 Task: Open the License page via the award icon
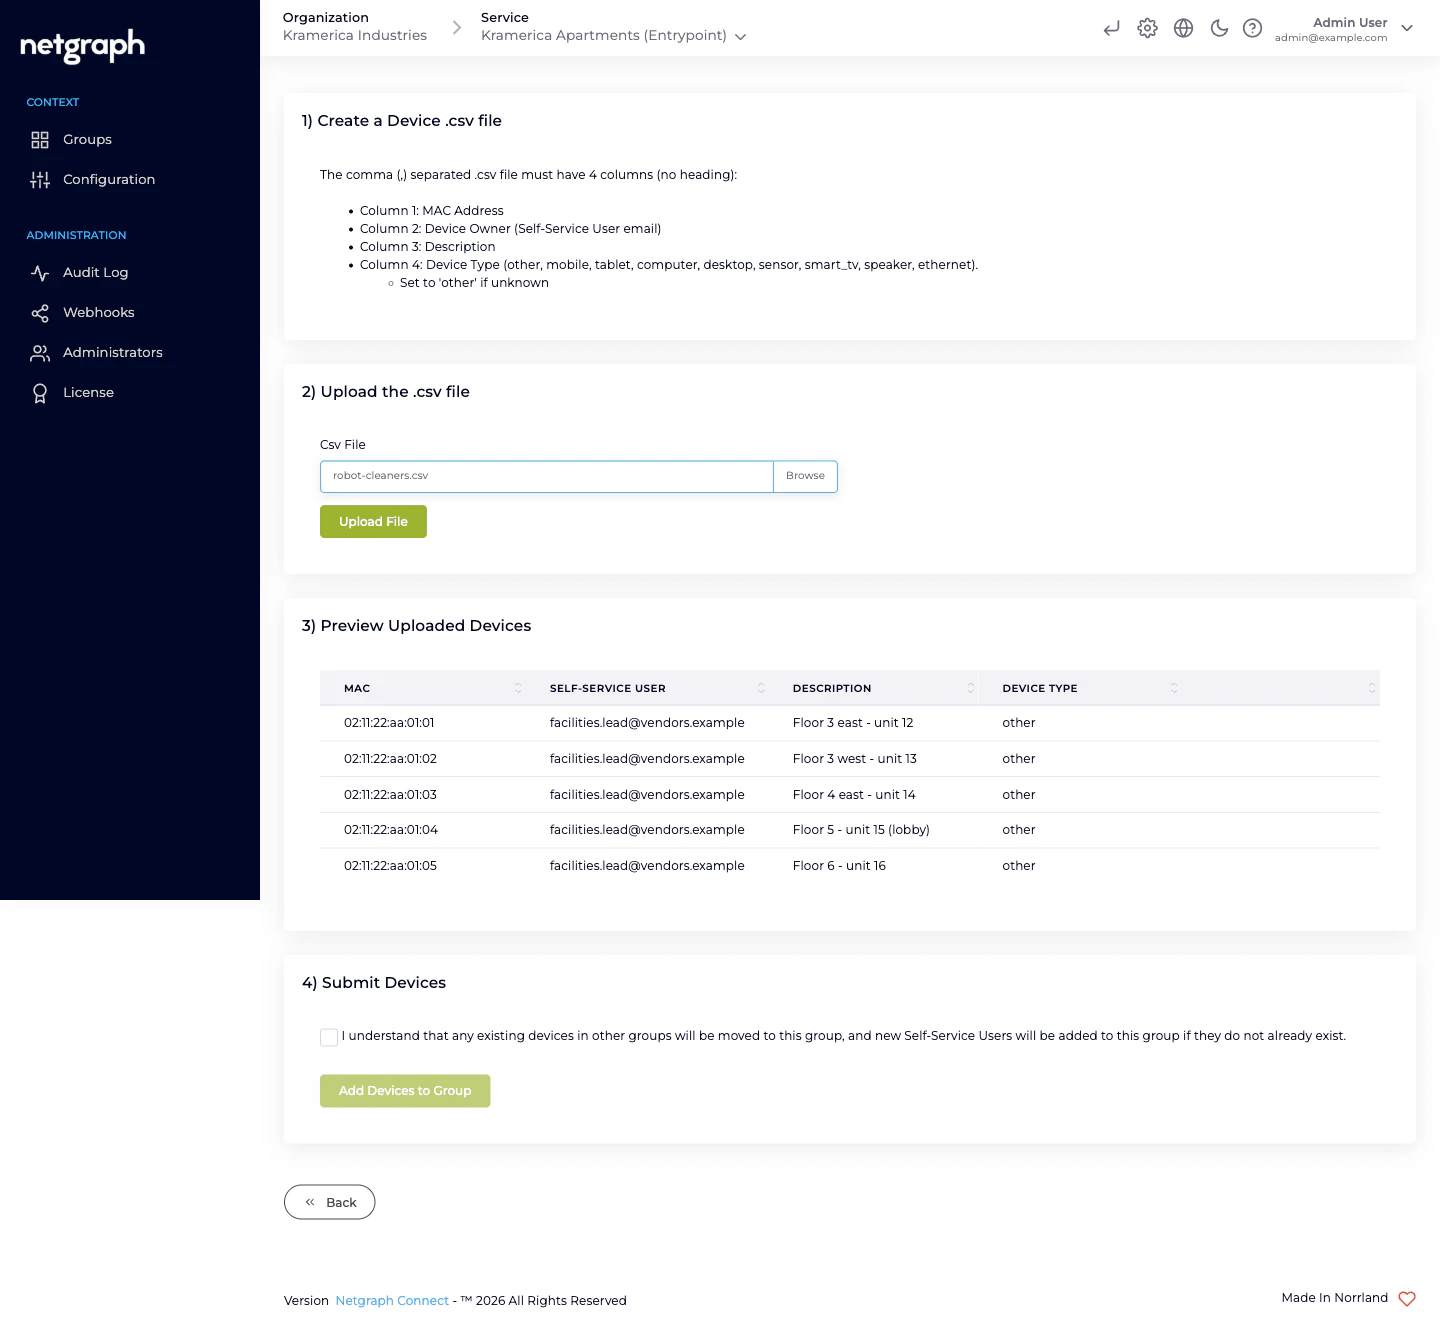40,392
